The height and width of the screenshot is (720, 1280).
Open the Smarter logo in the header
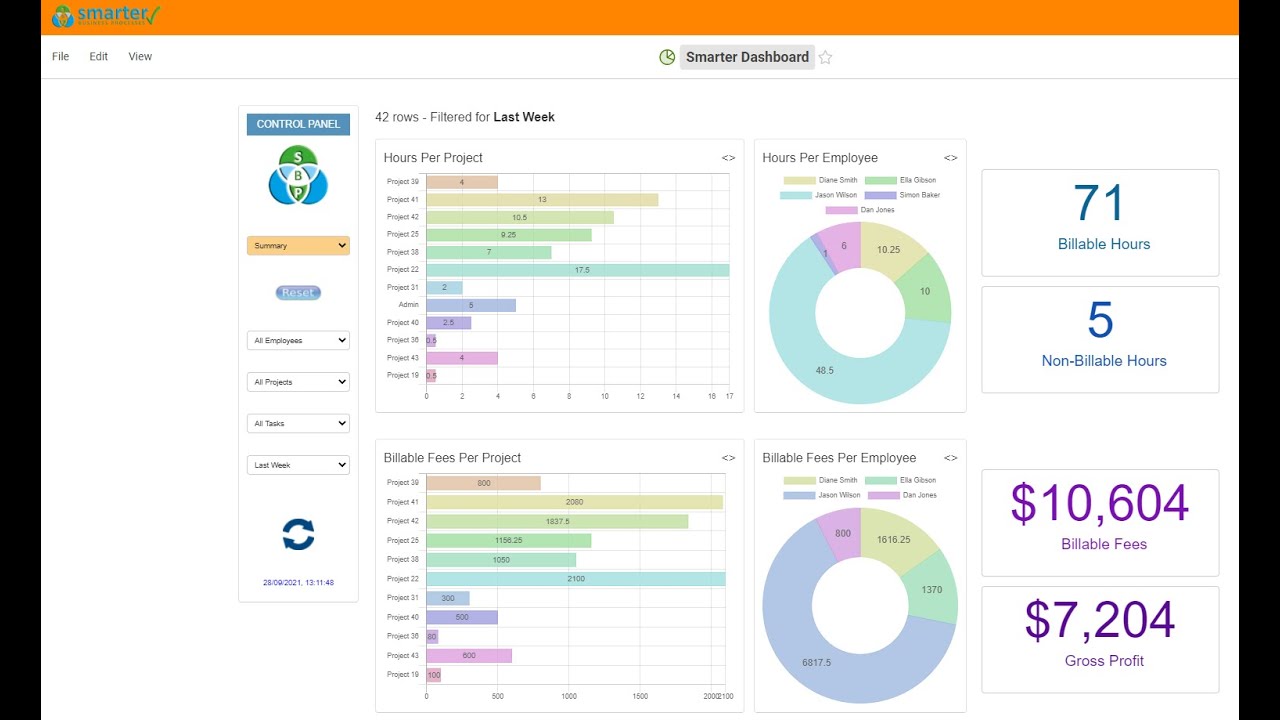click(106, 15)
